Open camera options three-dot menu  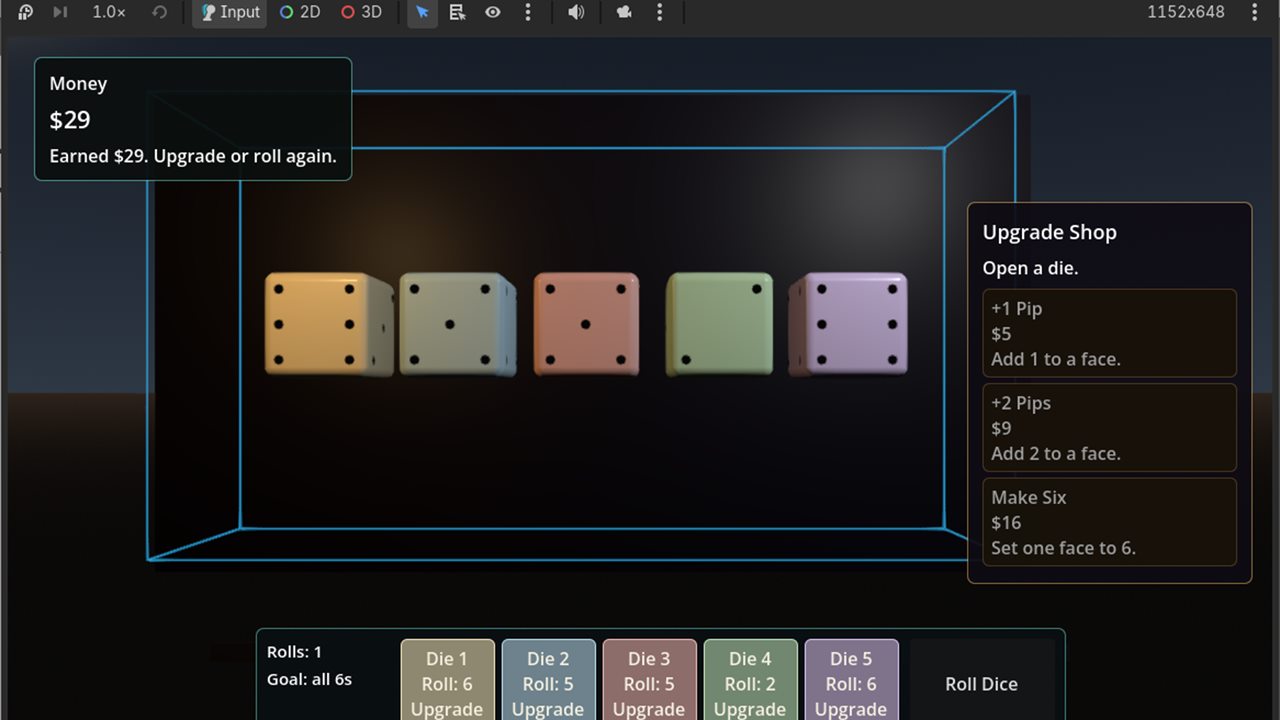[x=659, y=12]
